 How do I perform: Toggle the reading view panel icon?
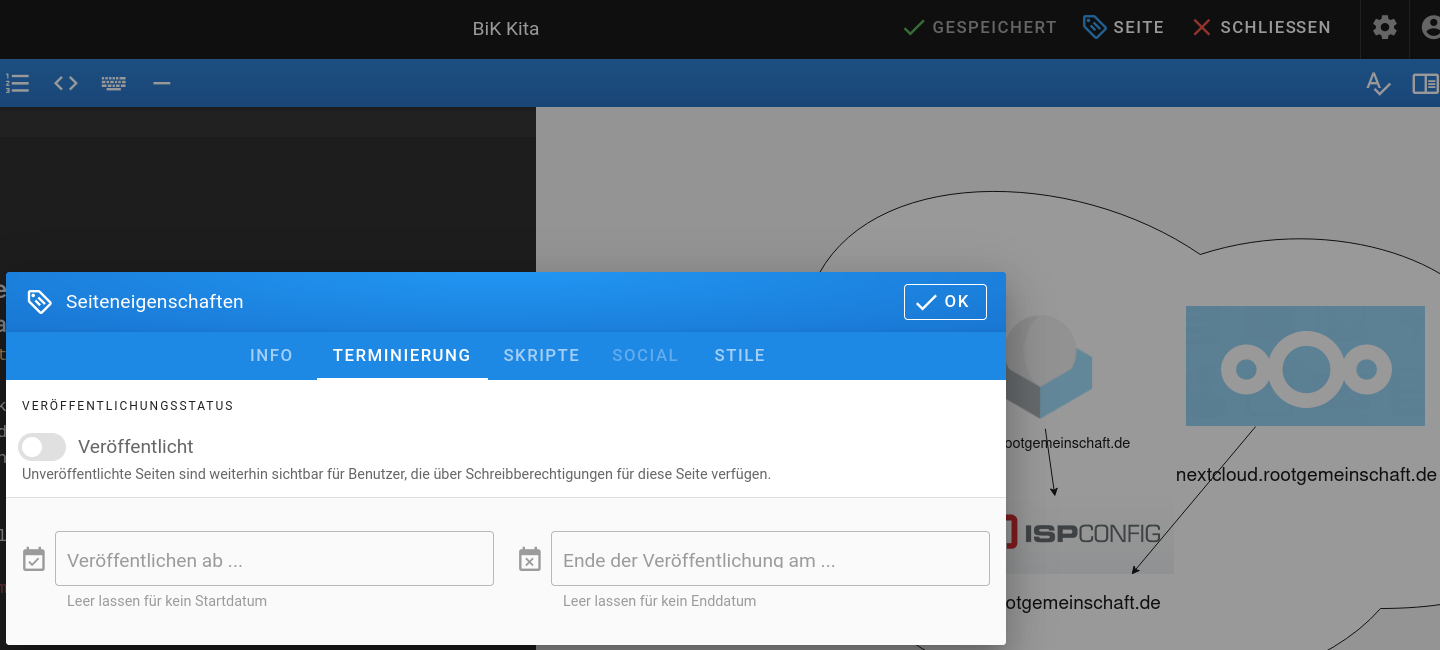click(1426, 84)
